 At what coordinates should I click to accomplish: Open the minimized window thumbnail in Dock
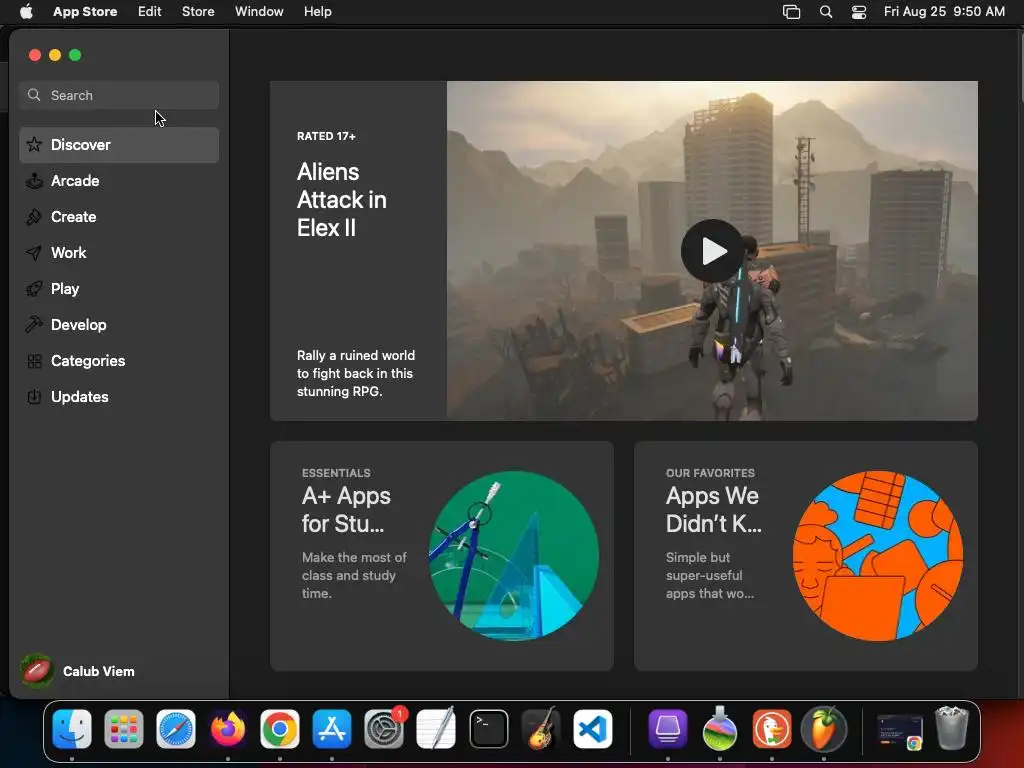coord(900,731)
